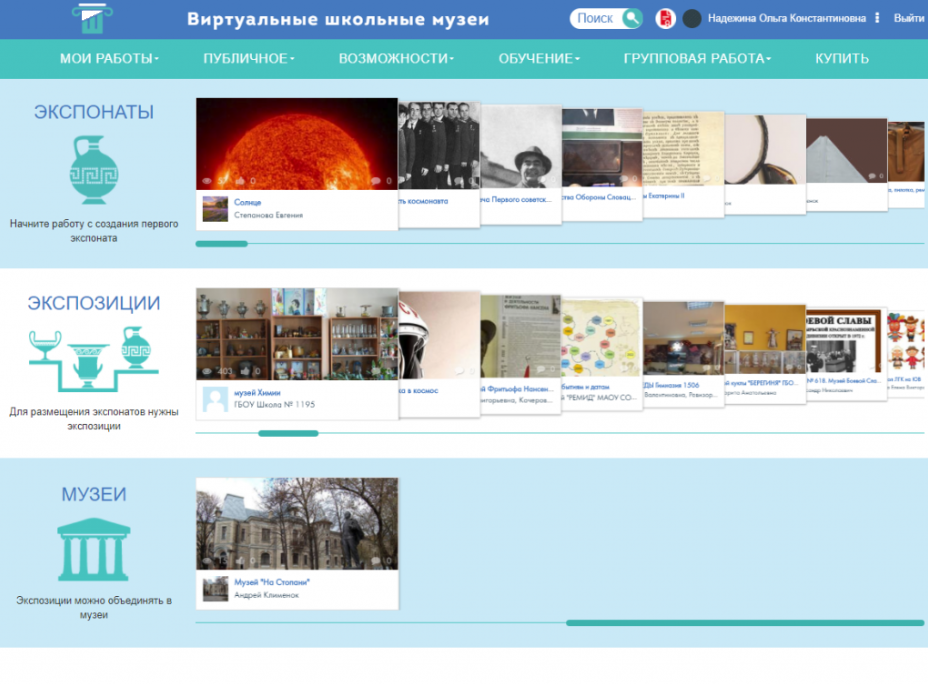This screenshot has height=684, width=928.
Task: Click the museums carousel scrollbar handle
Action: (744, 623)
